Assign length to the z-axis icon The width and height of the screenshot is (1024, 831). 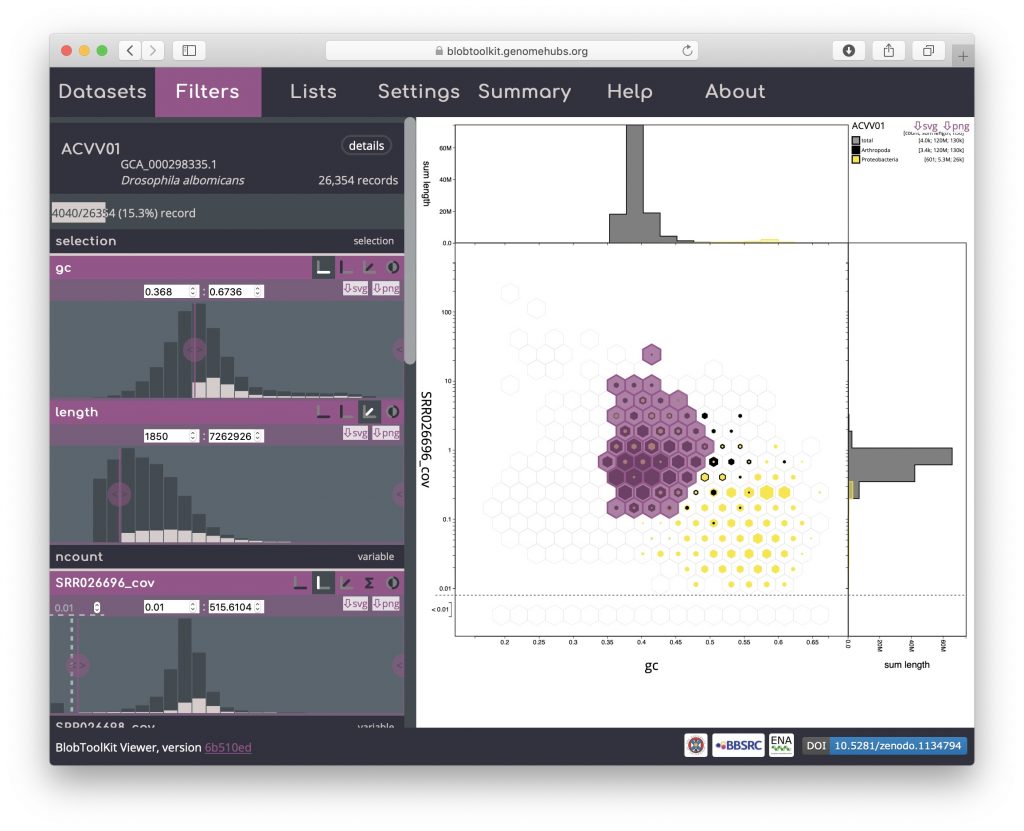click(369, 411)
